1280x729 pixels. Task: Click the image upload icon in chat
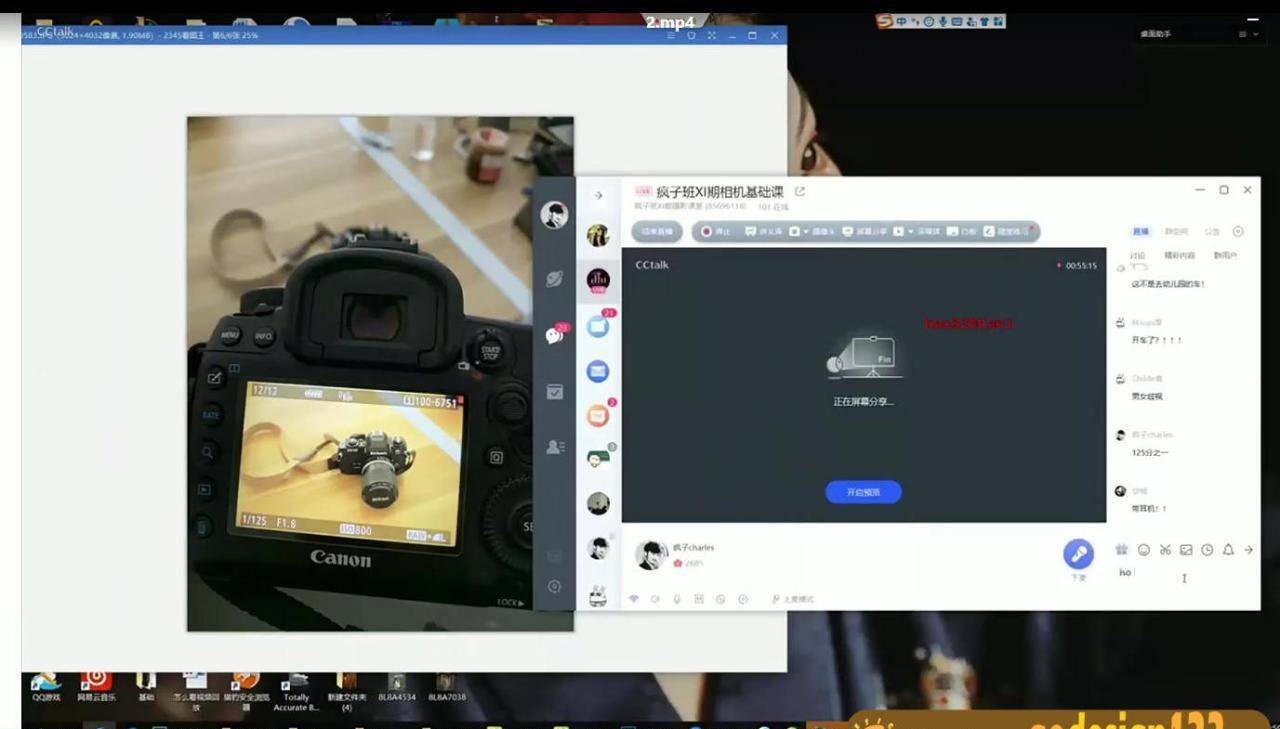(x=1186, y=550)
